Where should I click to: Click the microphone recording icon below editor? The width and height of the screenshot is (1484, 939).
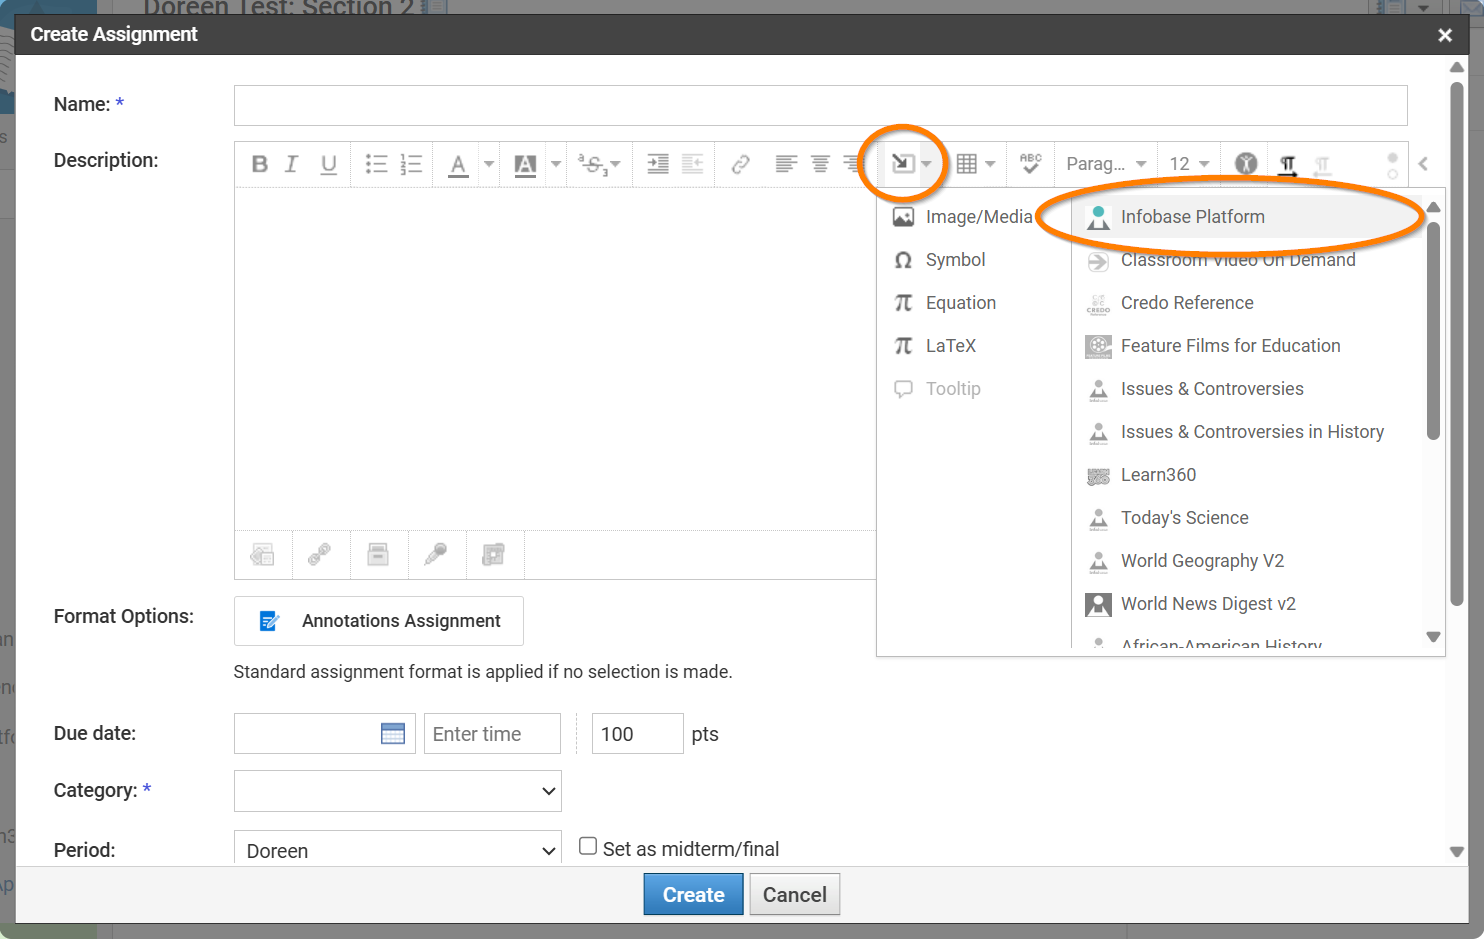tap(436, 554)
